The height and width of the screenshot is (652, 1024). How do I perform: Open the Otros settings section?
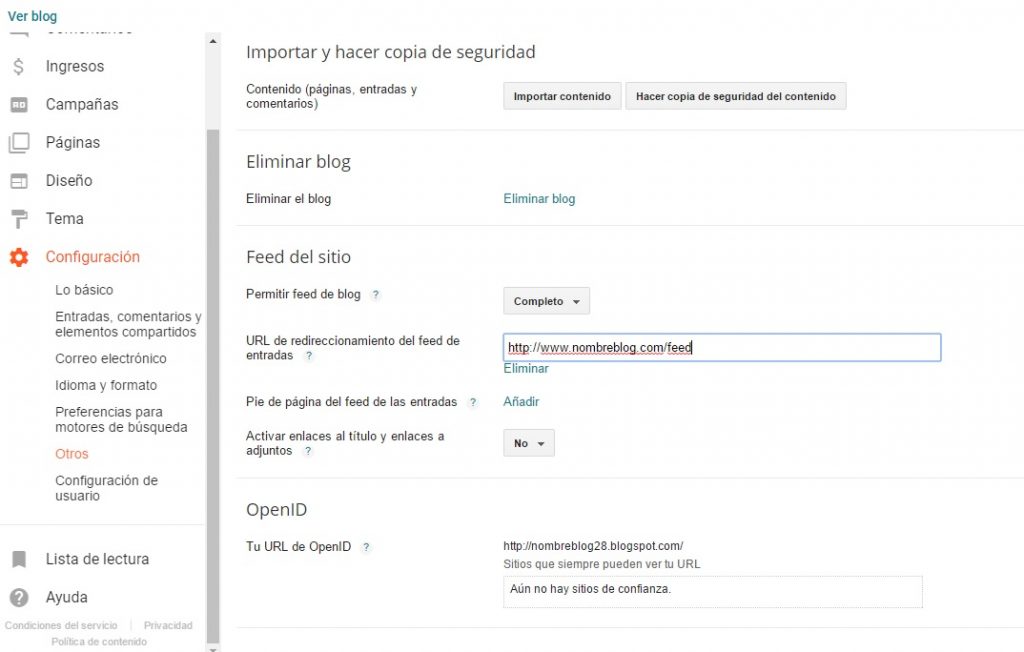(72, 454)
